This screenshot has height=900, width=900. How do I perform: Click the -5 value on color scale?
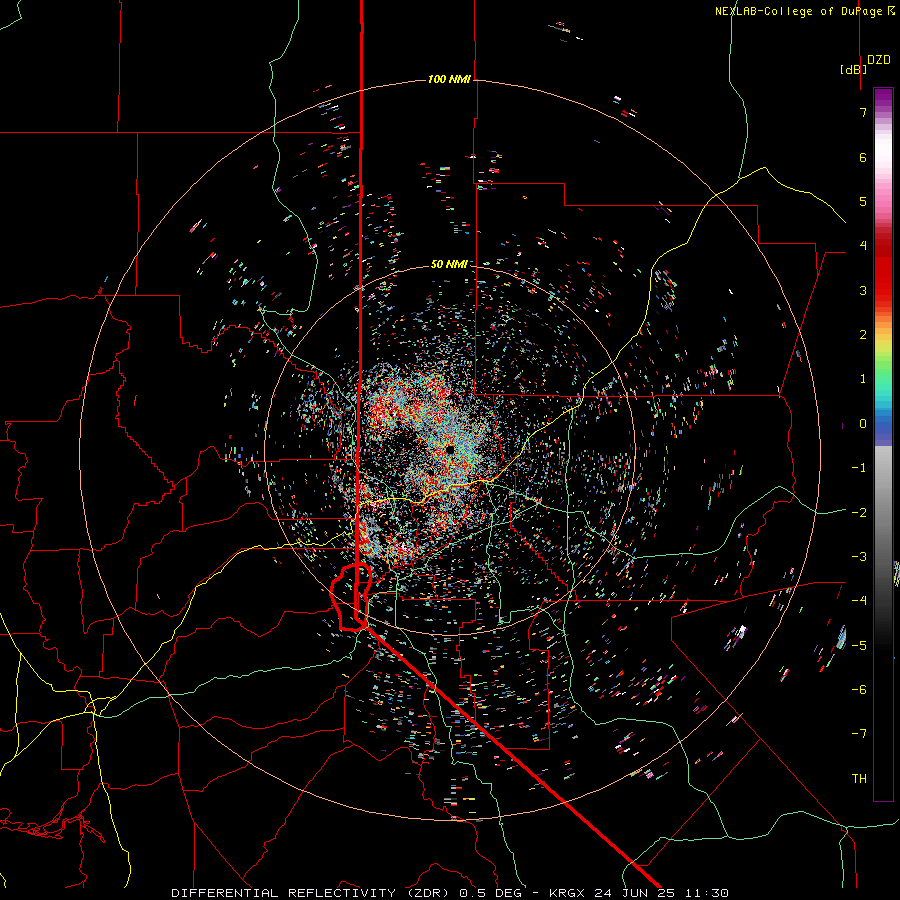pos(859,645)
